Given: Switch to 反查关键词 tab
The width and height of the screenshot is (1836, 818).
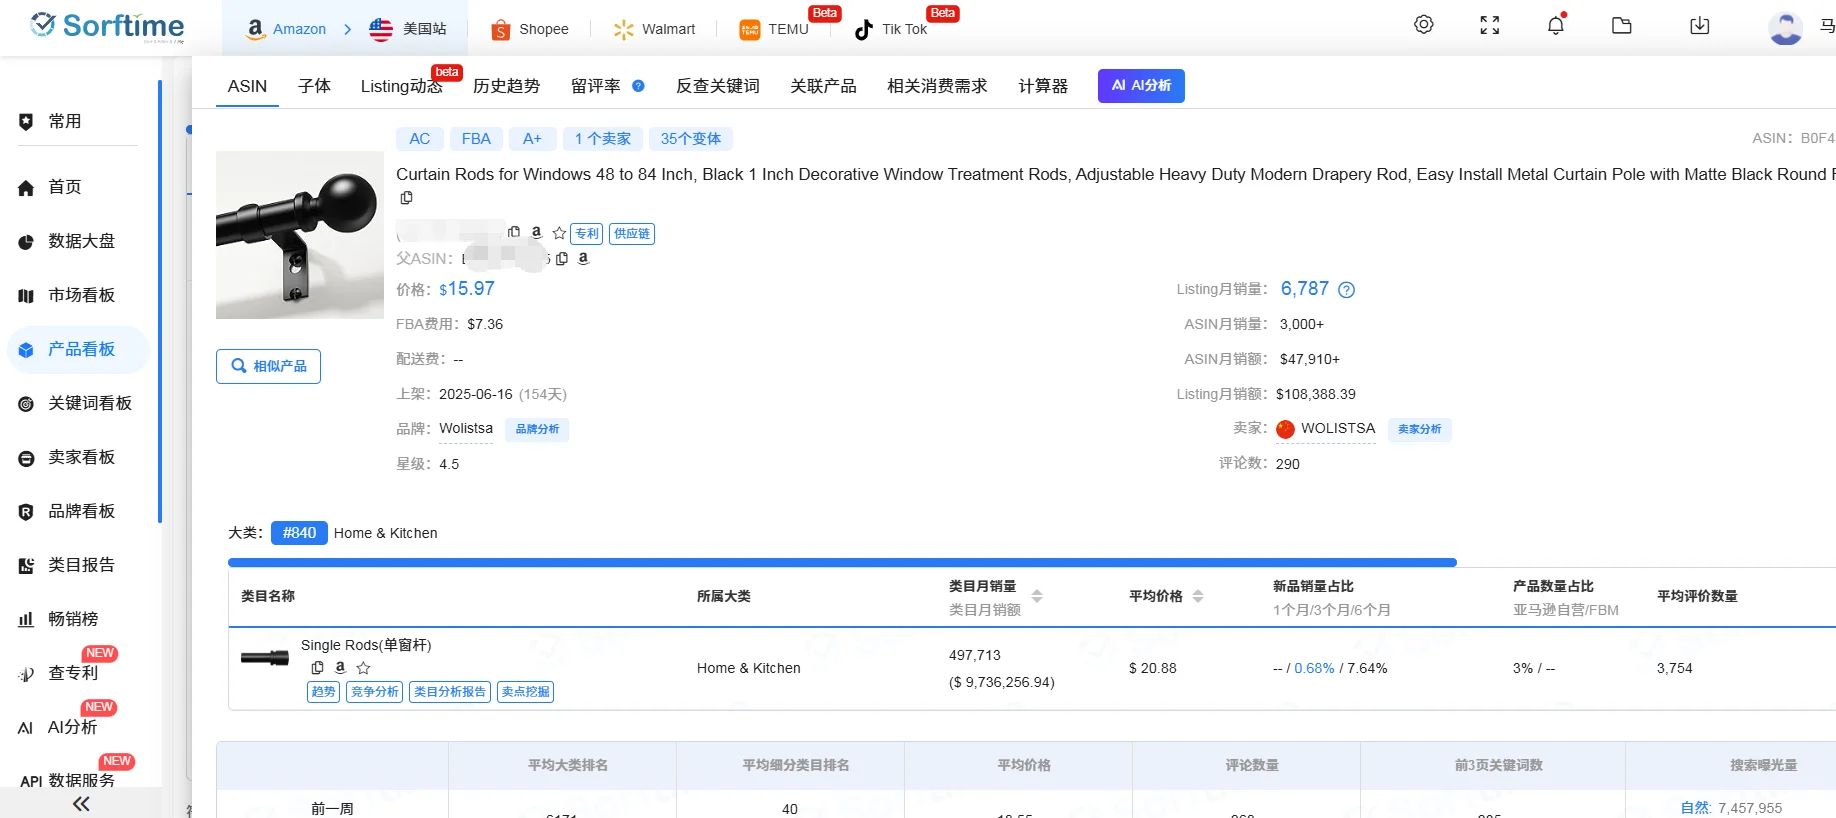Looking at the screenshot, I should 717,86.
